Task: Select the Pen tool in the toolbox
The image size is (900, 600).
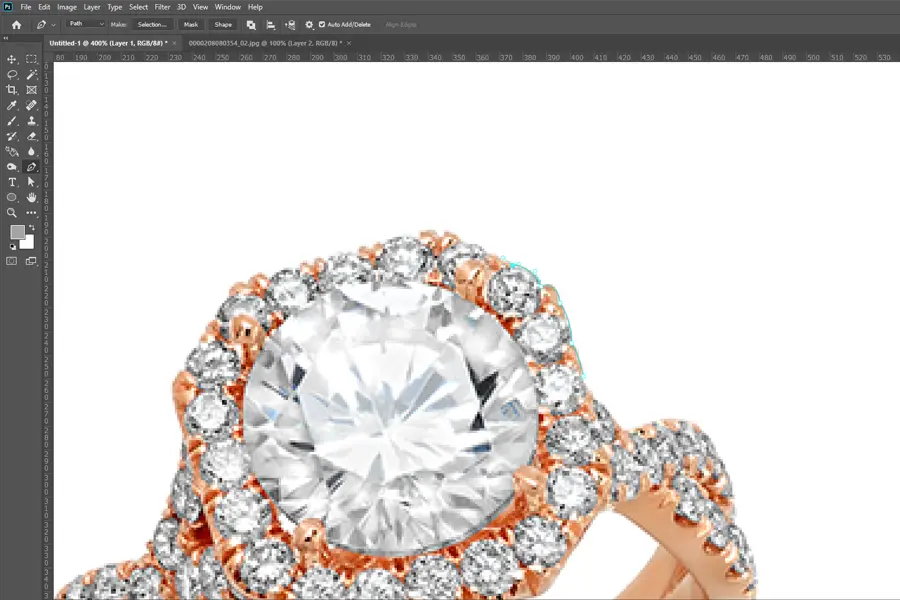Action: coord(32,167)
